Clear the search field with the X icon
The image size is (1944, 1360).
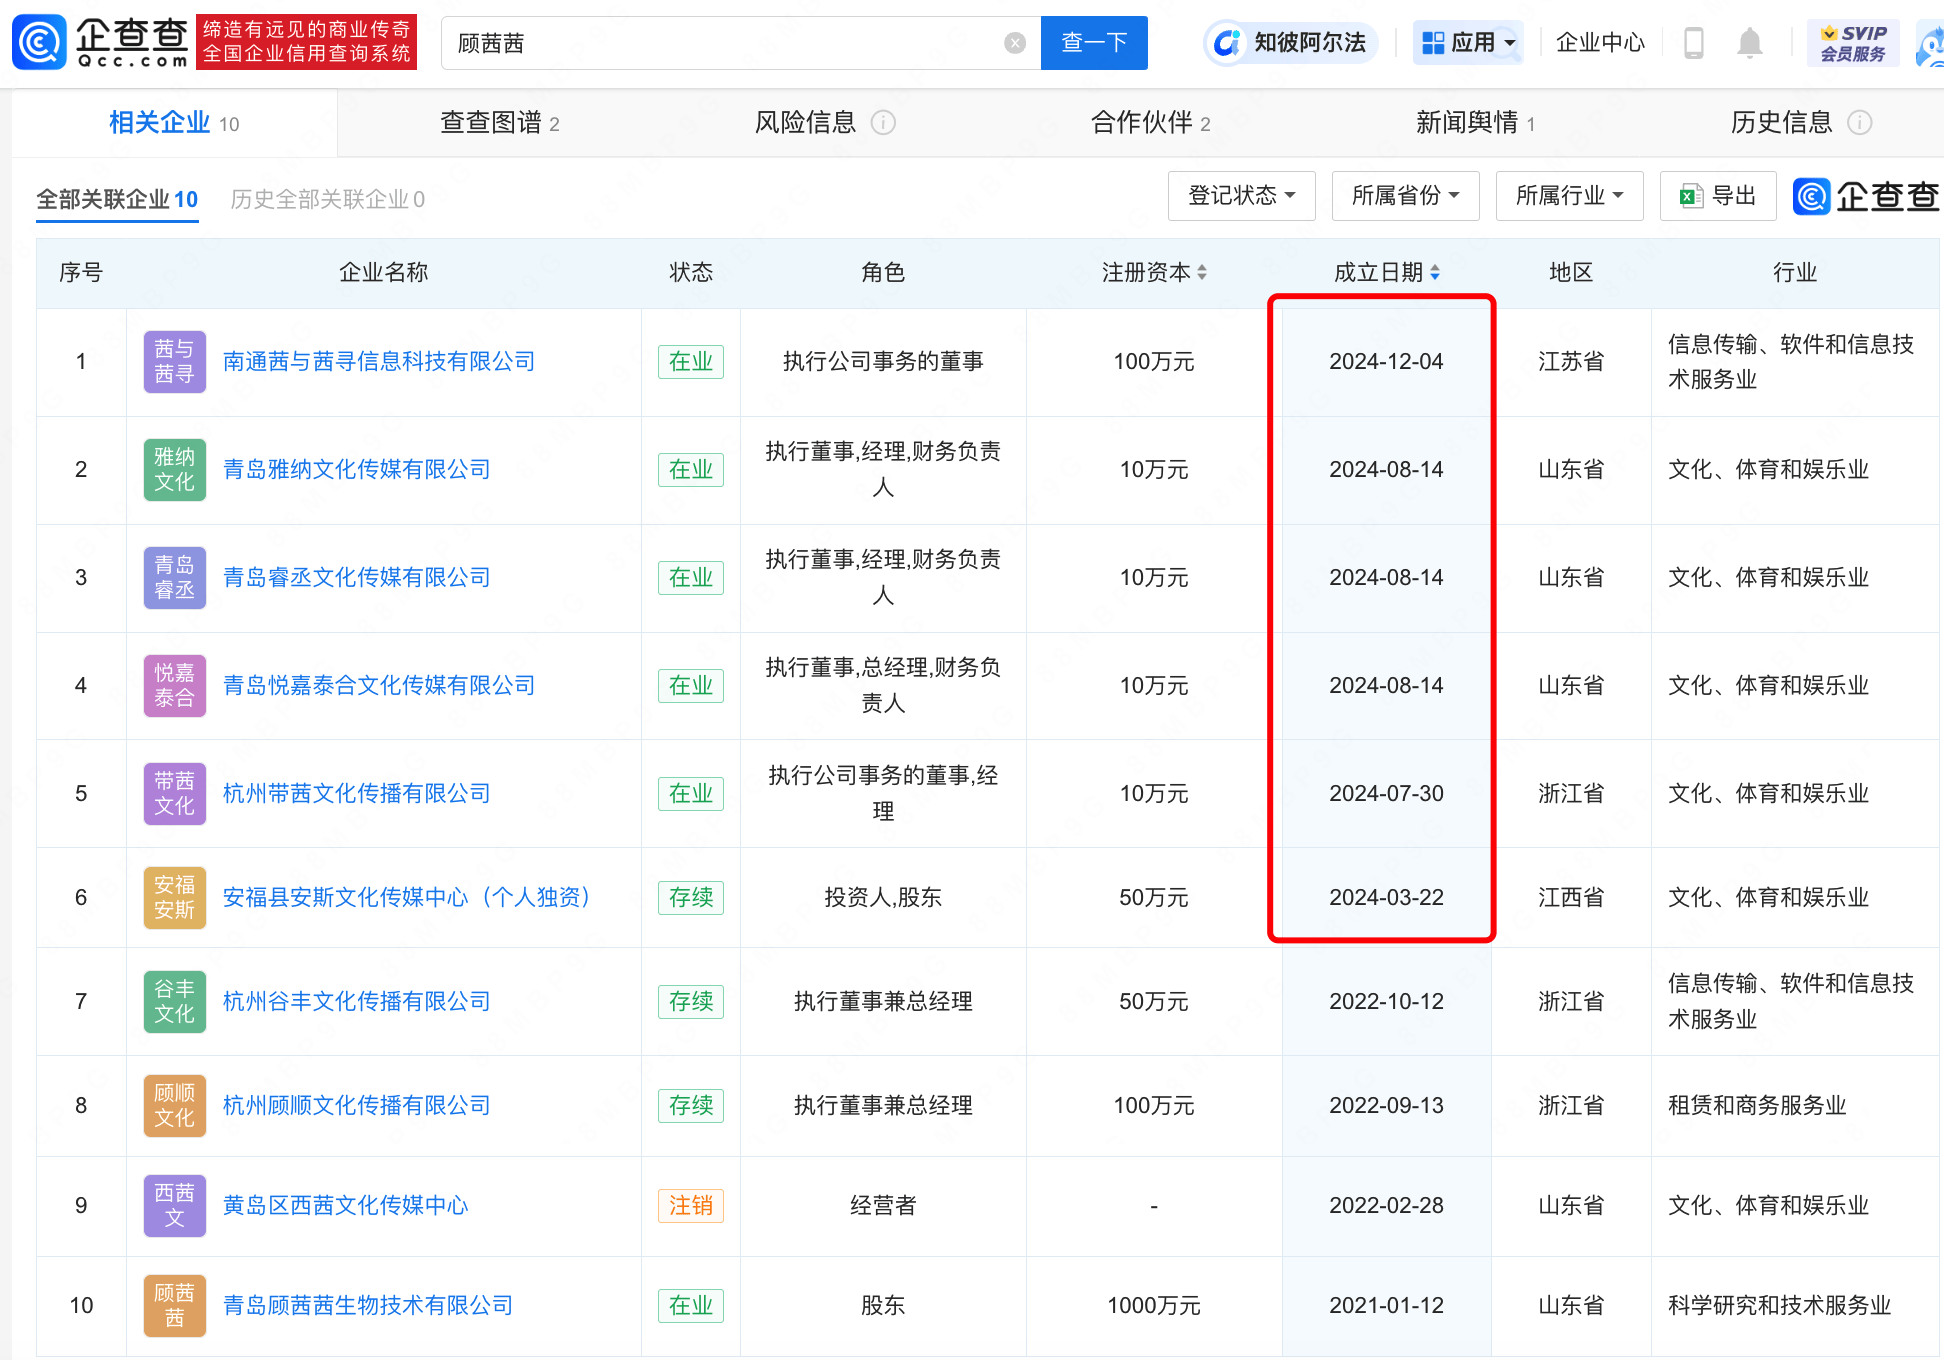pyautogui.click(x=1015, y=43)
